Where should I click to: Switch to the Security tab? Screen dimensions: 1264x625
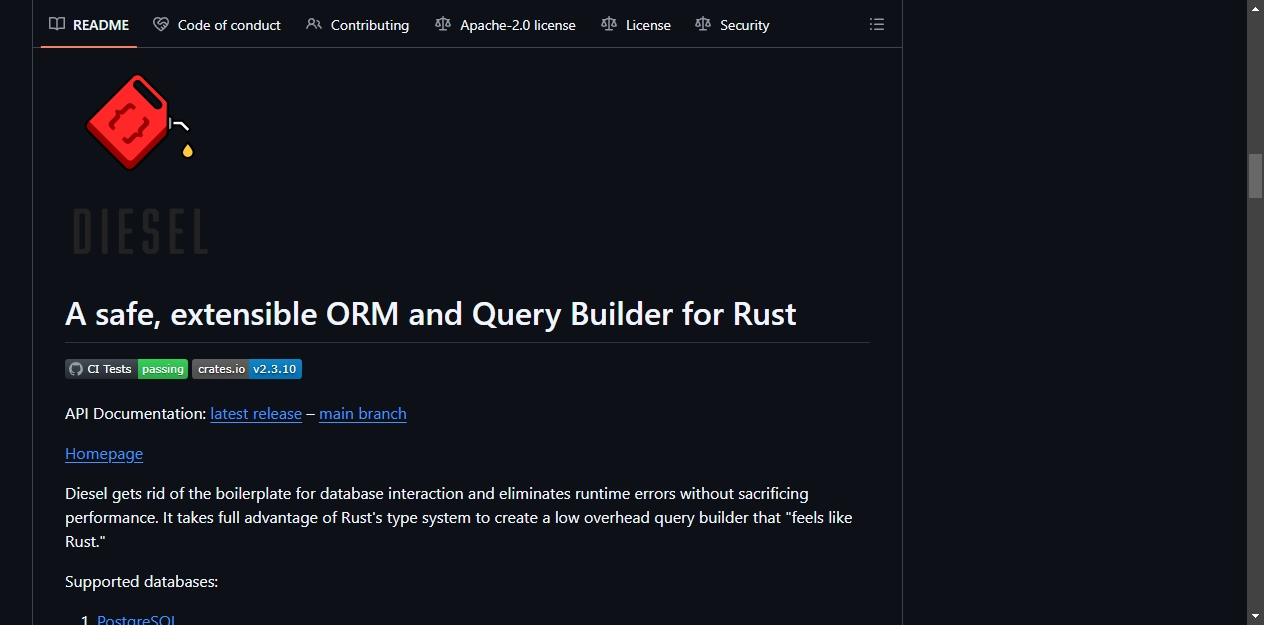[x=732, y=25]
